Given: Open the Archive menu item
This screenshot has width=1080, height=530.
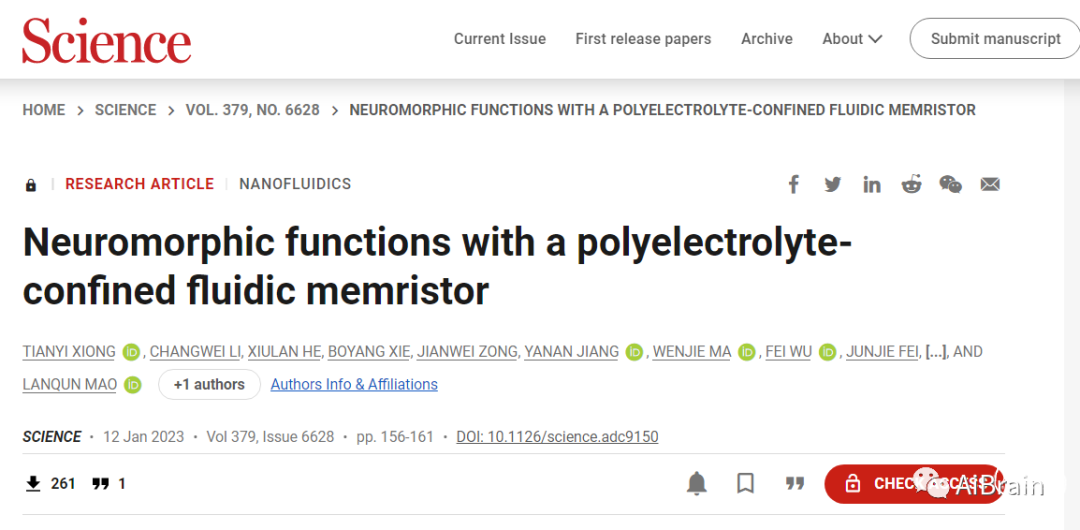Looking at the screenshot, I should 767,39.
